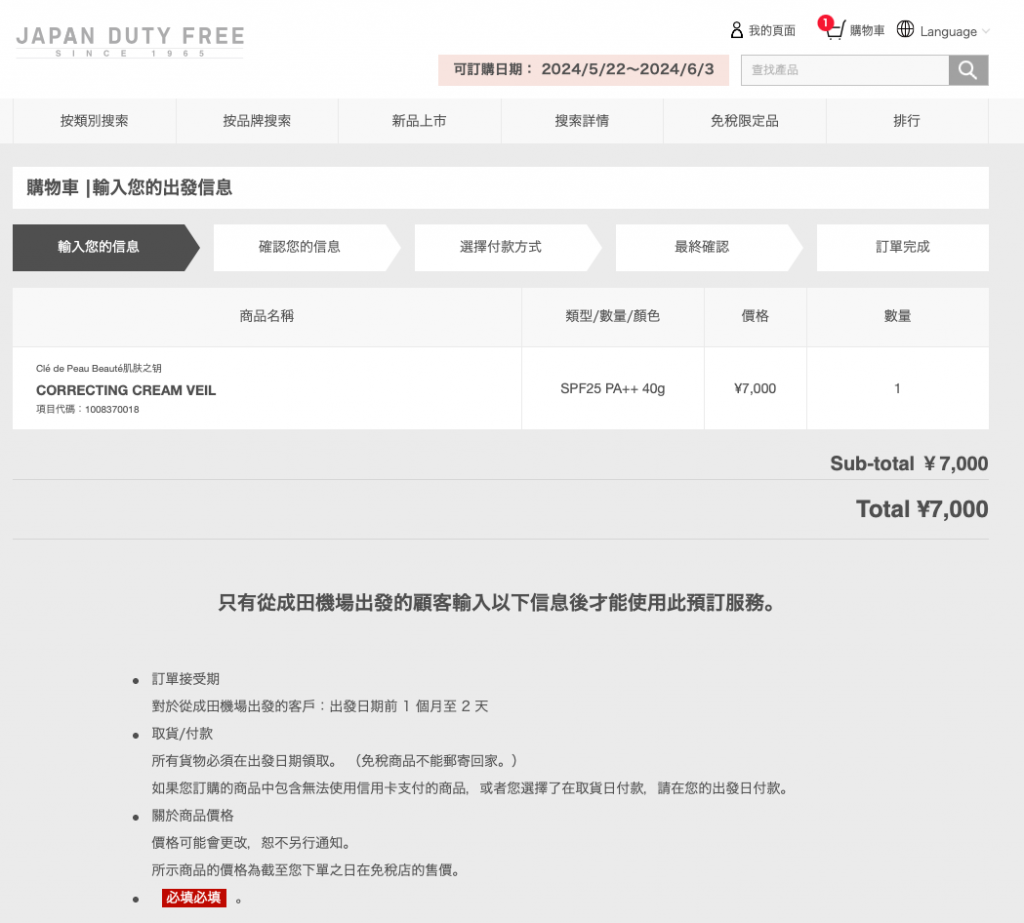Select the 確認您的信息 step
The height and width of the screenshot is (923, 1024).
[300, 247]
